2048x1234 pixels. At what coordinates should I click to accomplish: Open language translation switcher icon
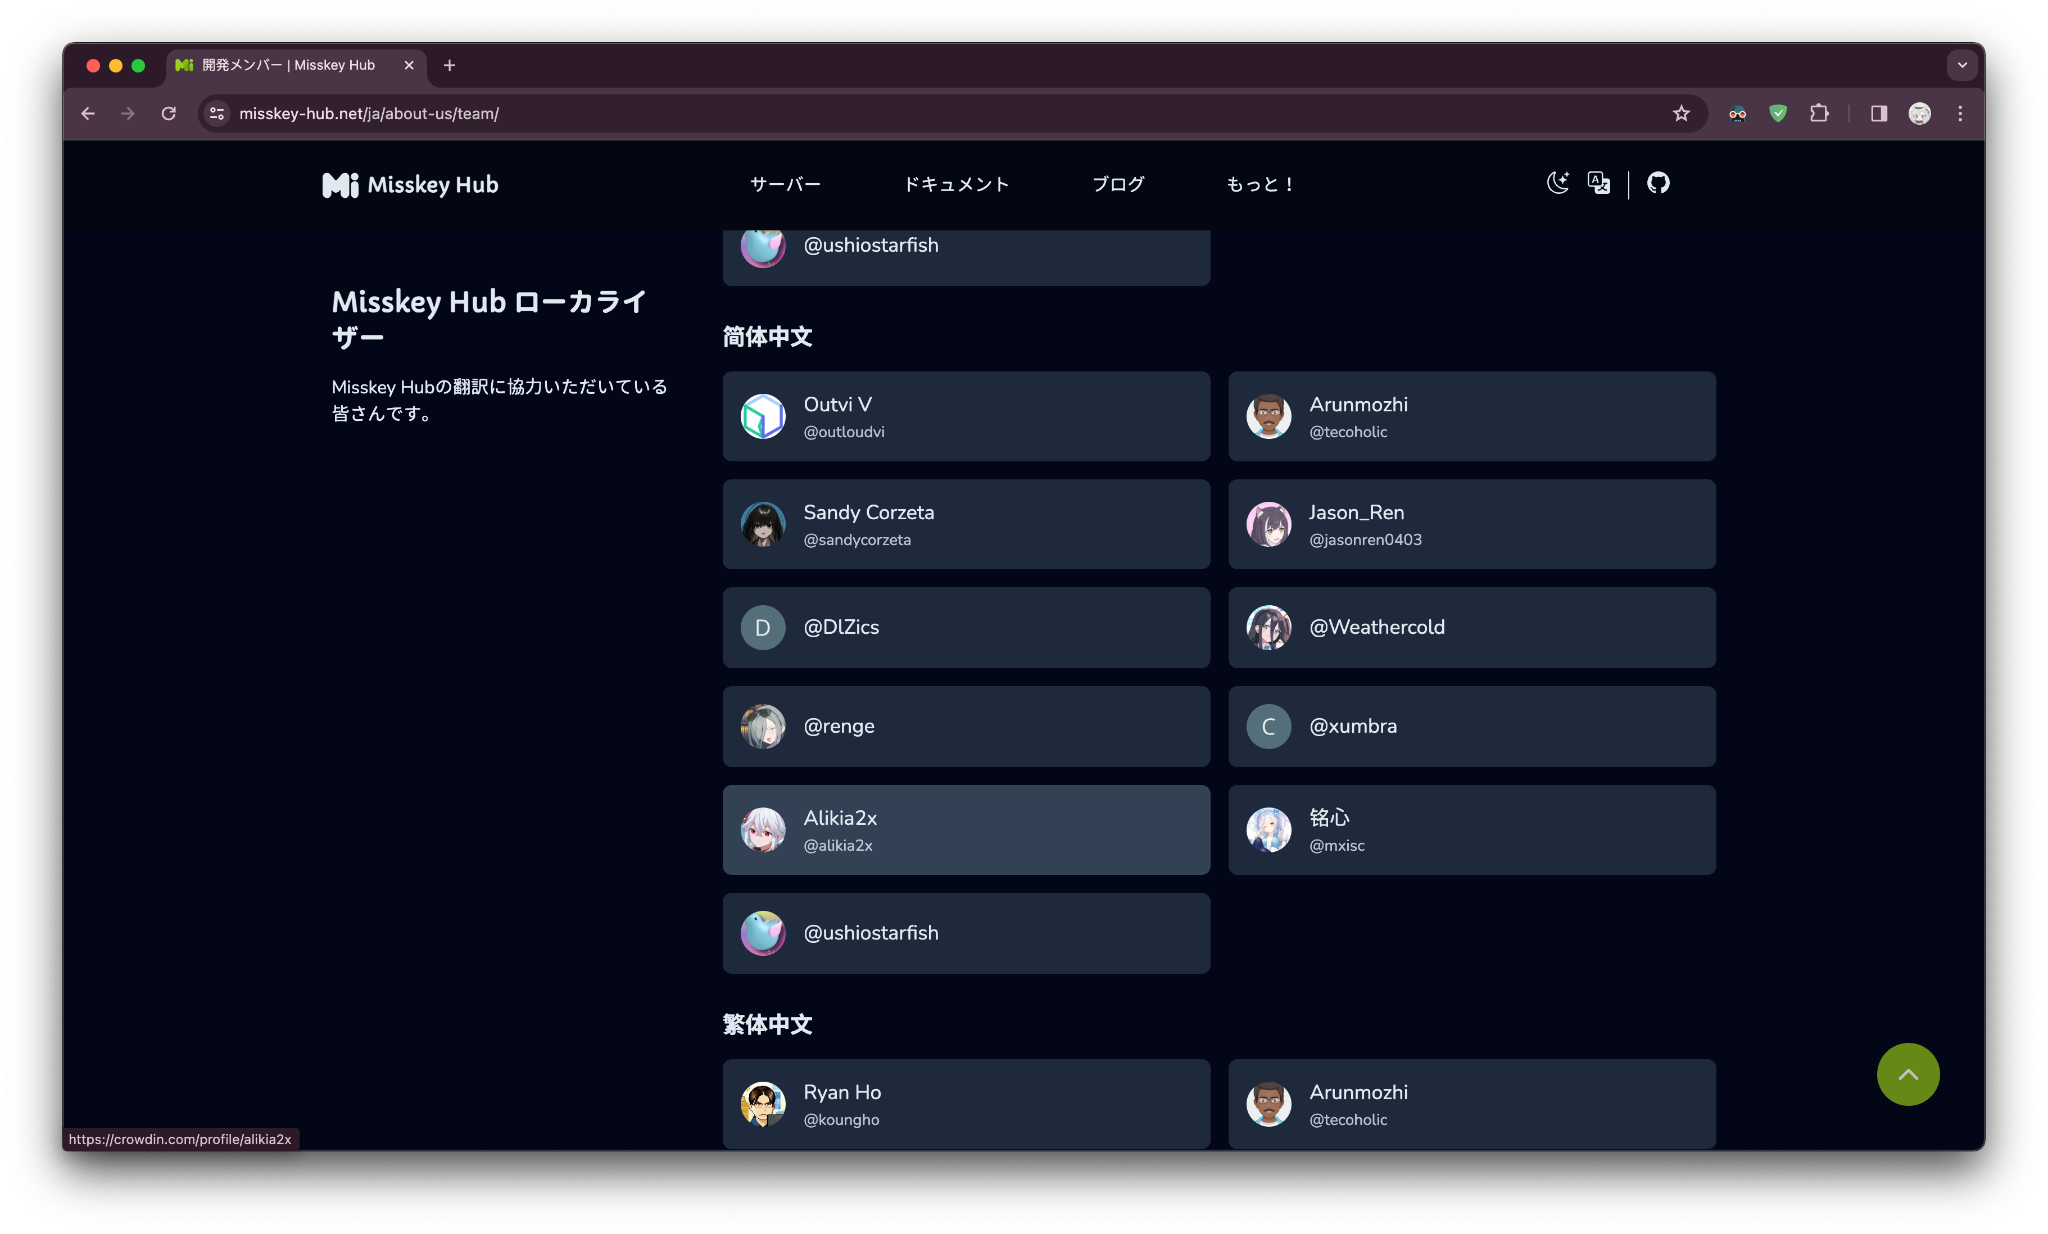coord(1599,183)
